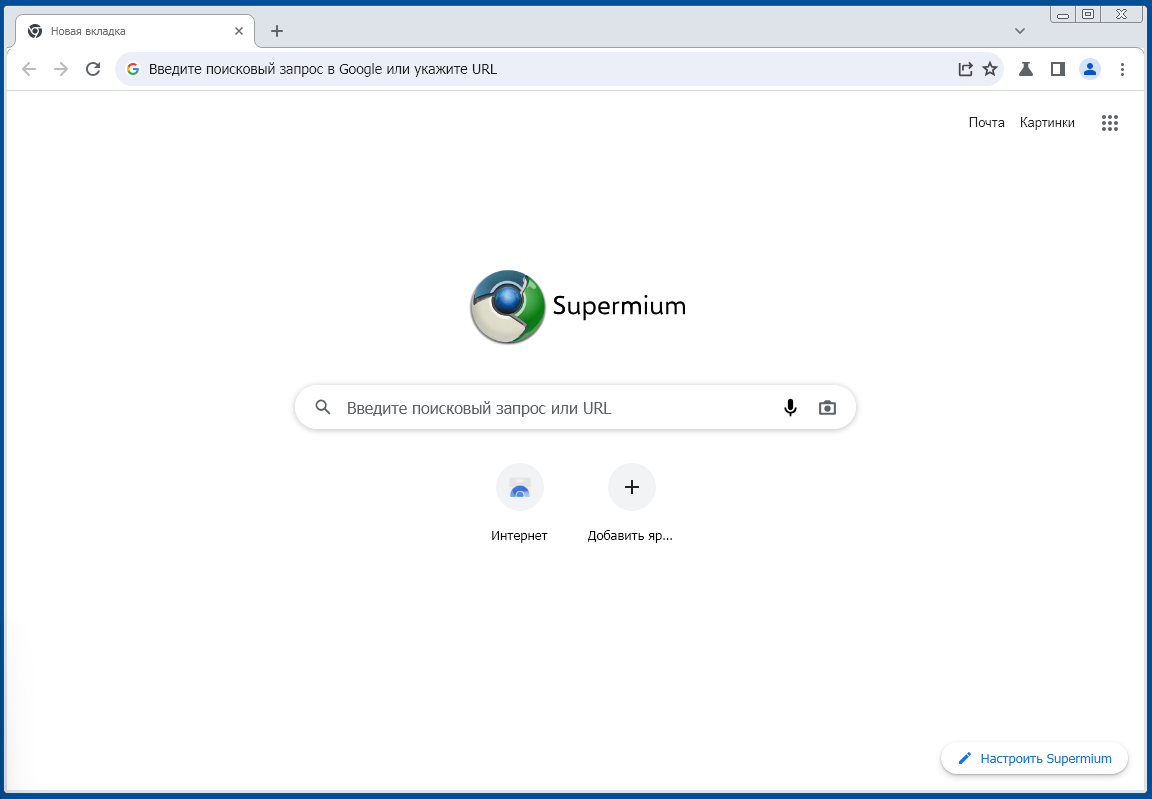Open the Почта link
The height and width of the screenshot is (799, 1152).
pyautogui.click(x=986, y=123)
